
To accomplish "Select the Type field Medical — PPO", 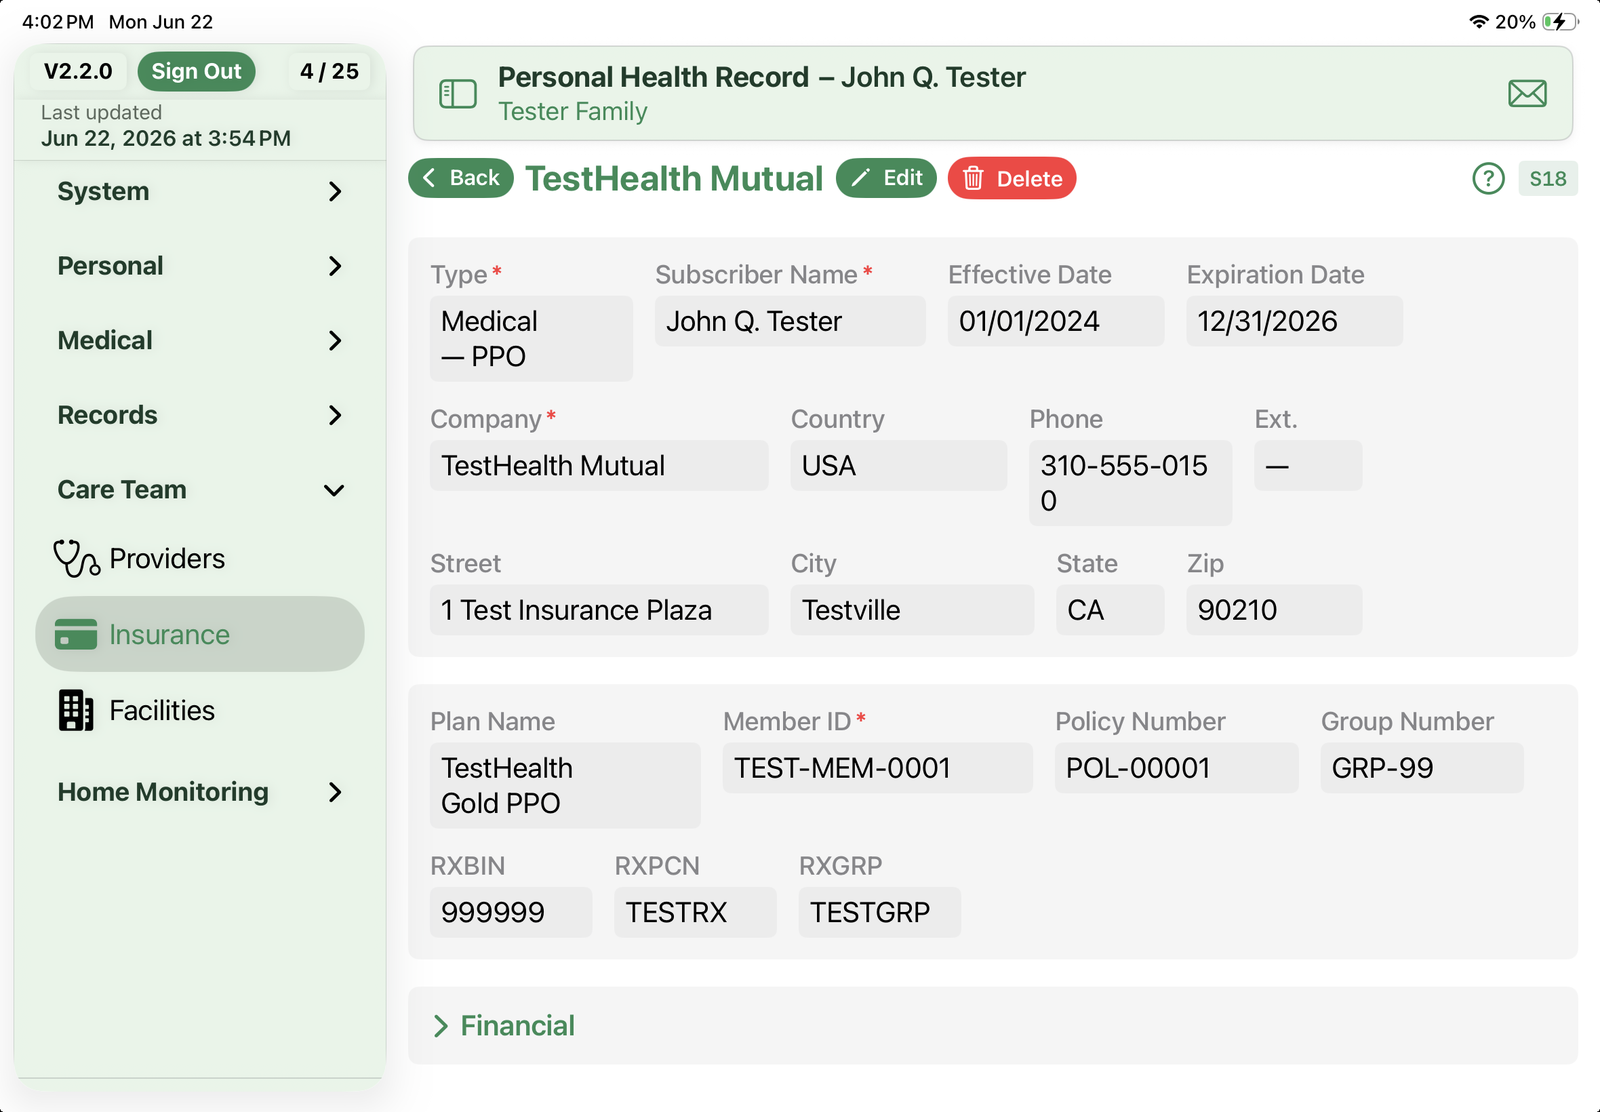I will click(x=531, y=339).
